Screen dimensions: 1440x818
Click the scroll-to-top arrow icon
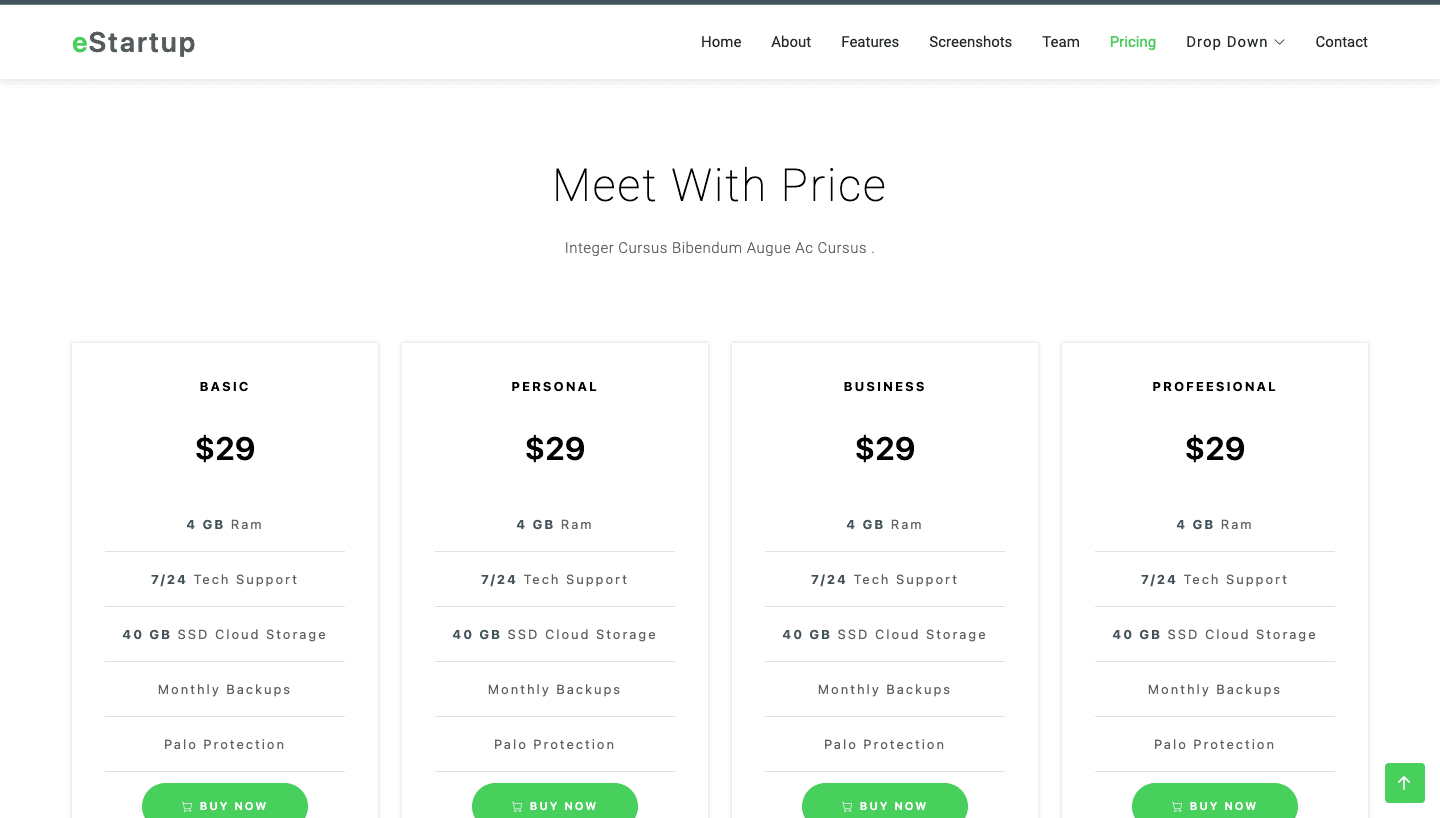1405,783
